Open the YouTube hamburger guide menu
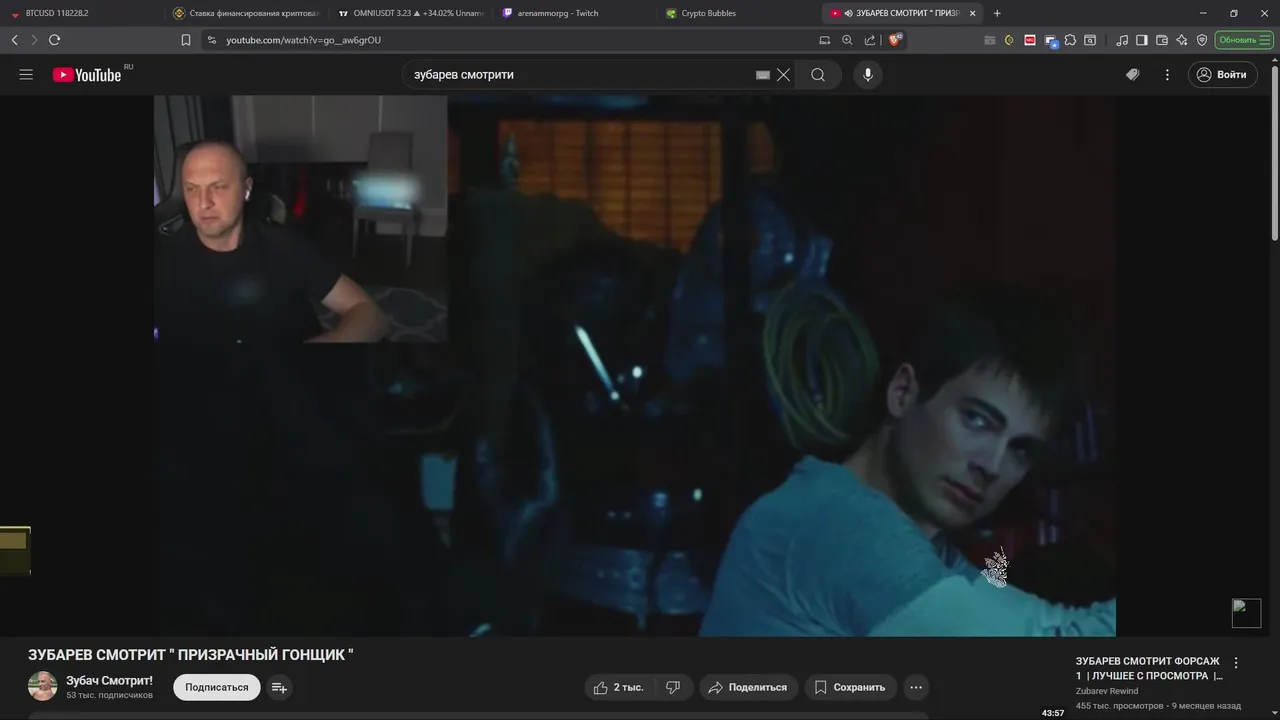 point(26,75)
